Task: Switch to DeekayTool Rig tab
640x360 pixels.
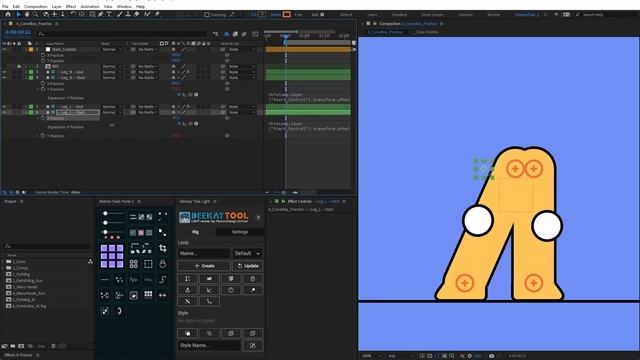Action: click(x=196, y=232)
